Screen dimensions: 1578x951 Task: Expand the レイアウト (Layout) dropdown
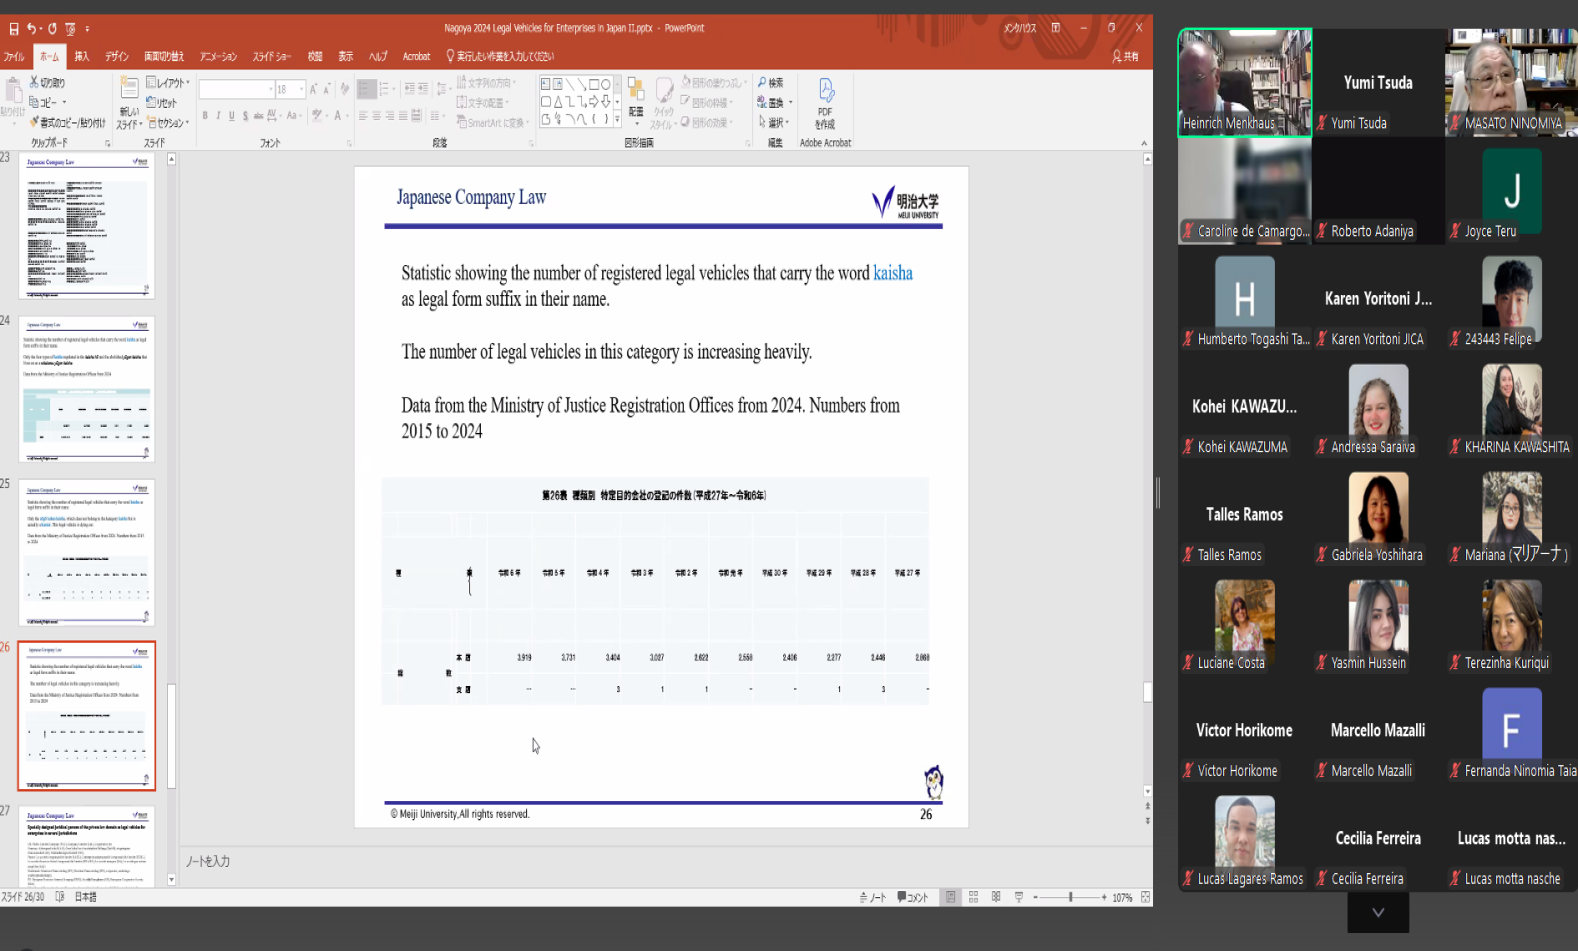click(x=167, y=83)
